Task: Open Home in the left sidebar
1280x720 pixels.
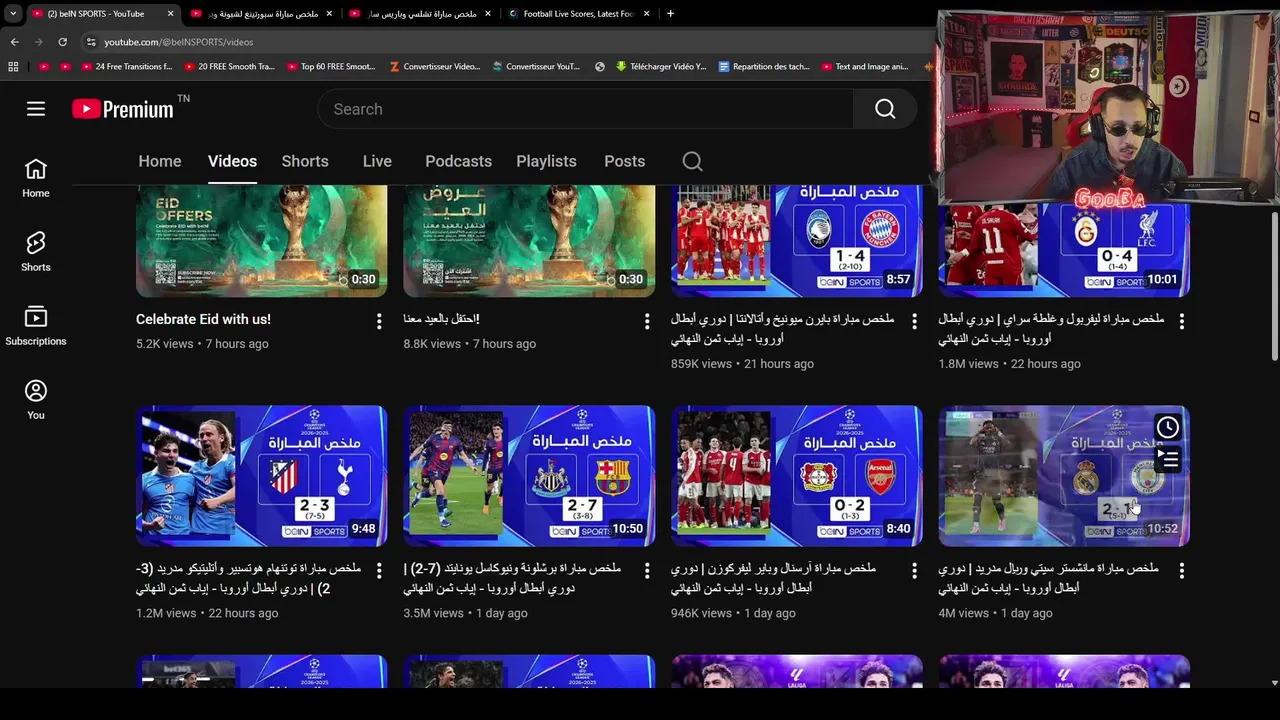Action: tap(36, 178)
